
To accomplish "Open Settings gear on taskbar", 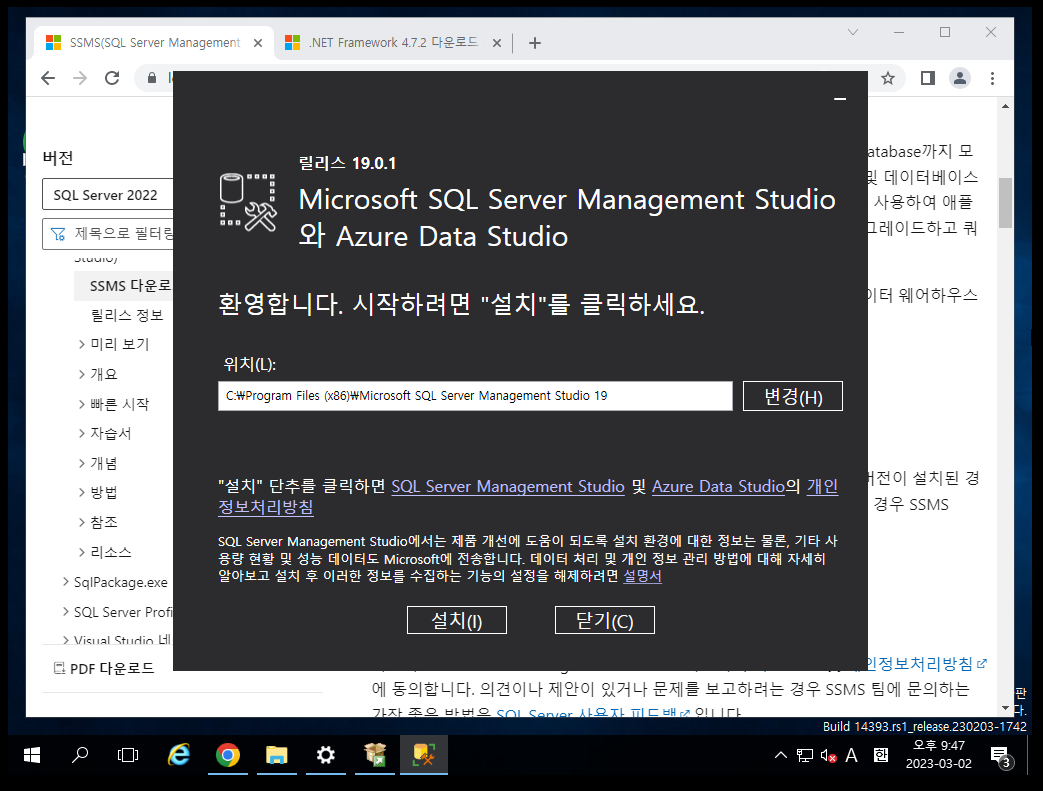I will [325, 755].
